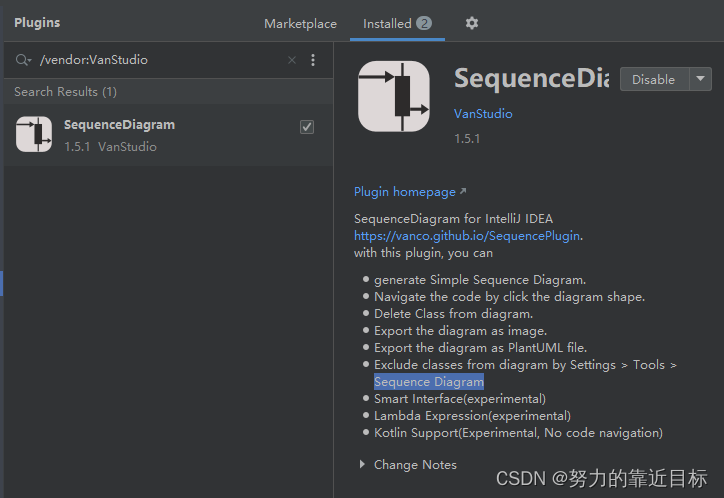Clear the plugin search field
Viewport: 724px width, 498px height.
click(292, 60)
